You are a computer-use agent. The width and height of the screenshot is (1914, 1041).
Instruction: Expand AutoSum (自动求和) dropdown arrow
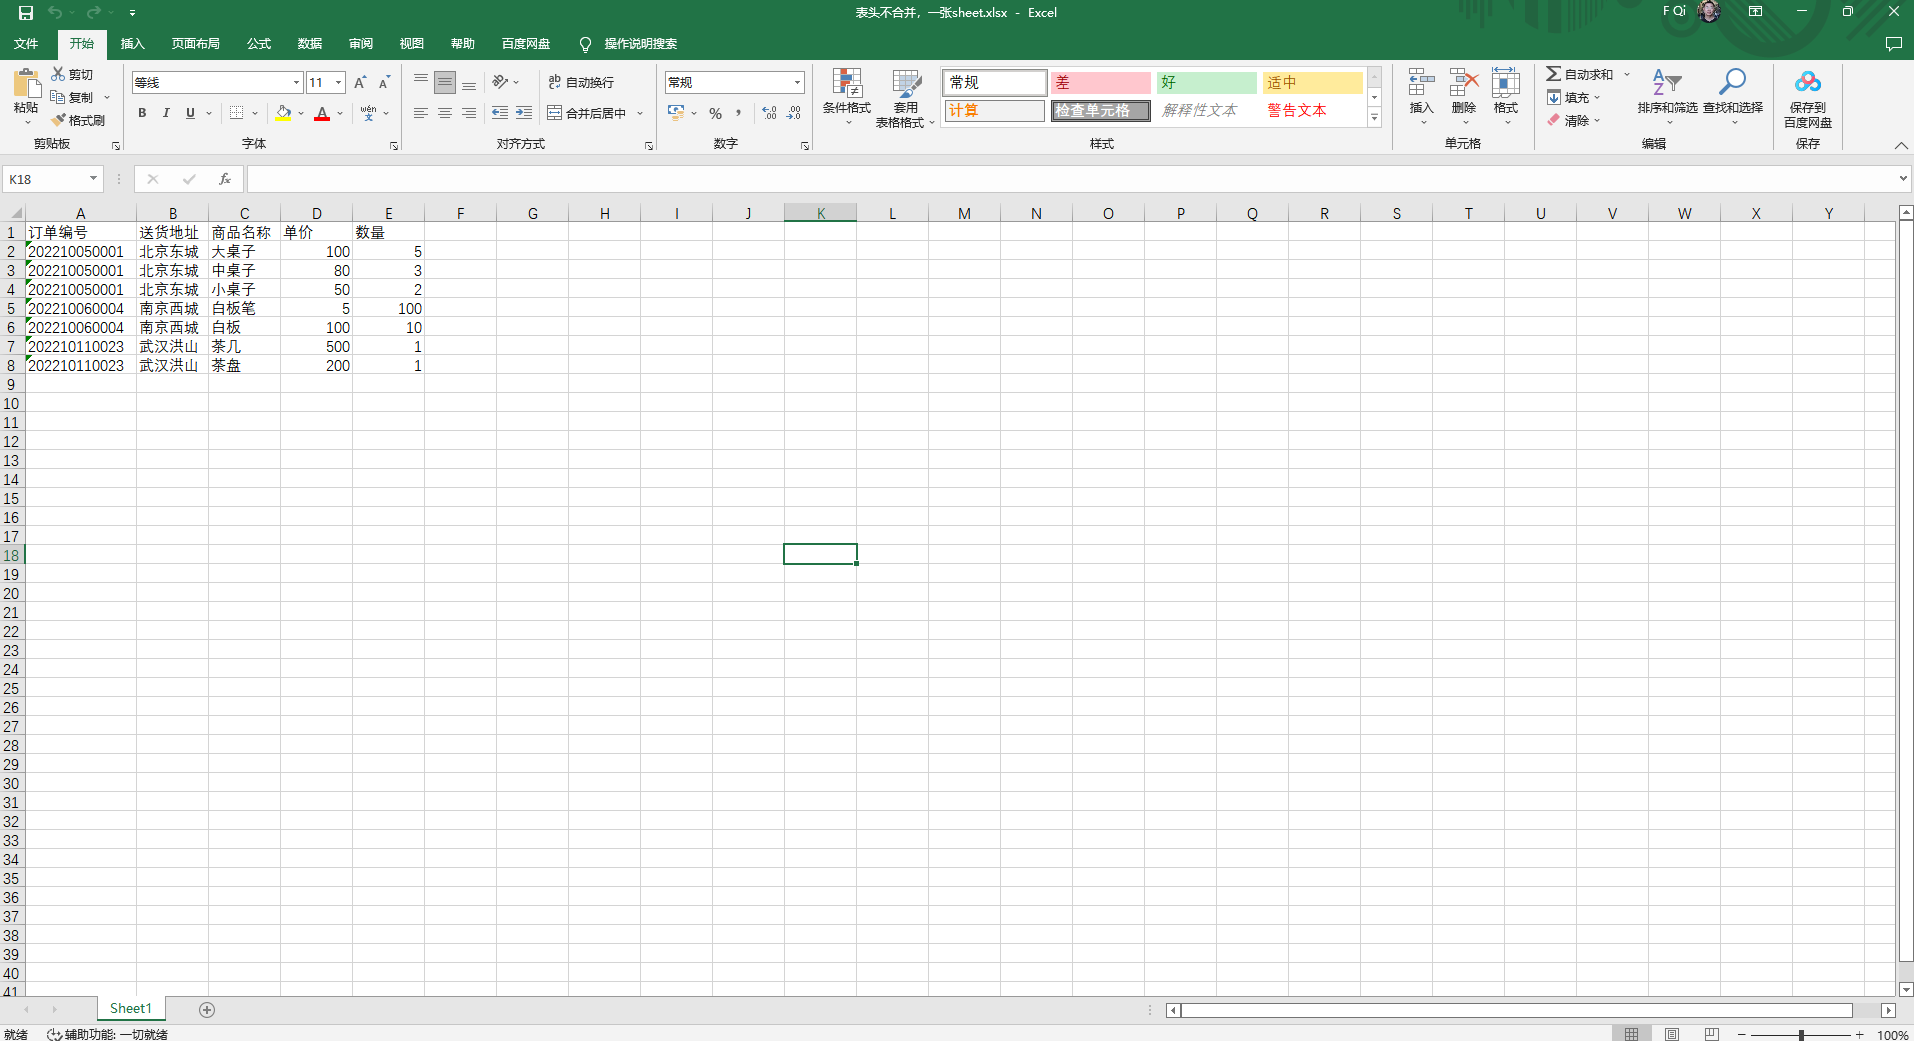tap(1627, 75)
